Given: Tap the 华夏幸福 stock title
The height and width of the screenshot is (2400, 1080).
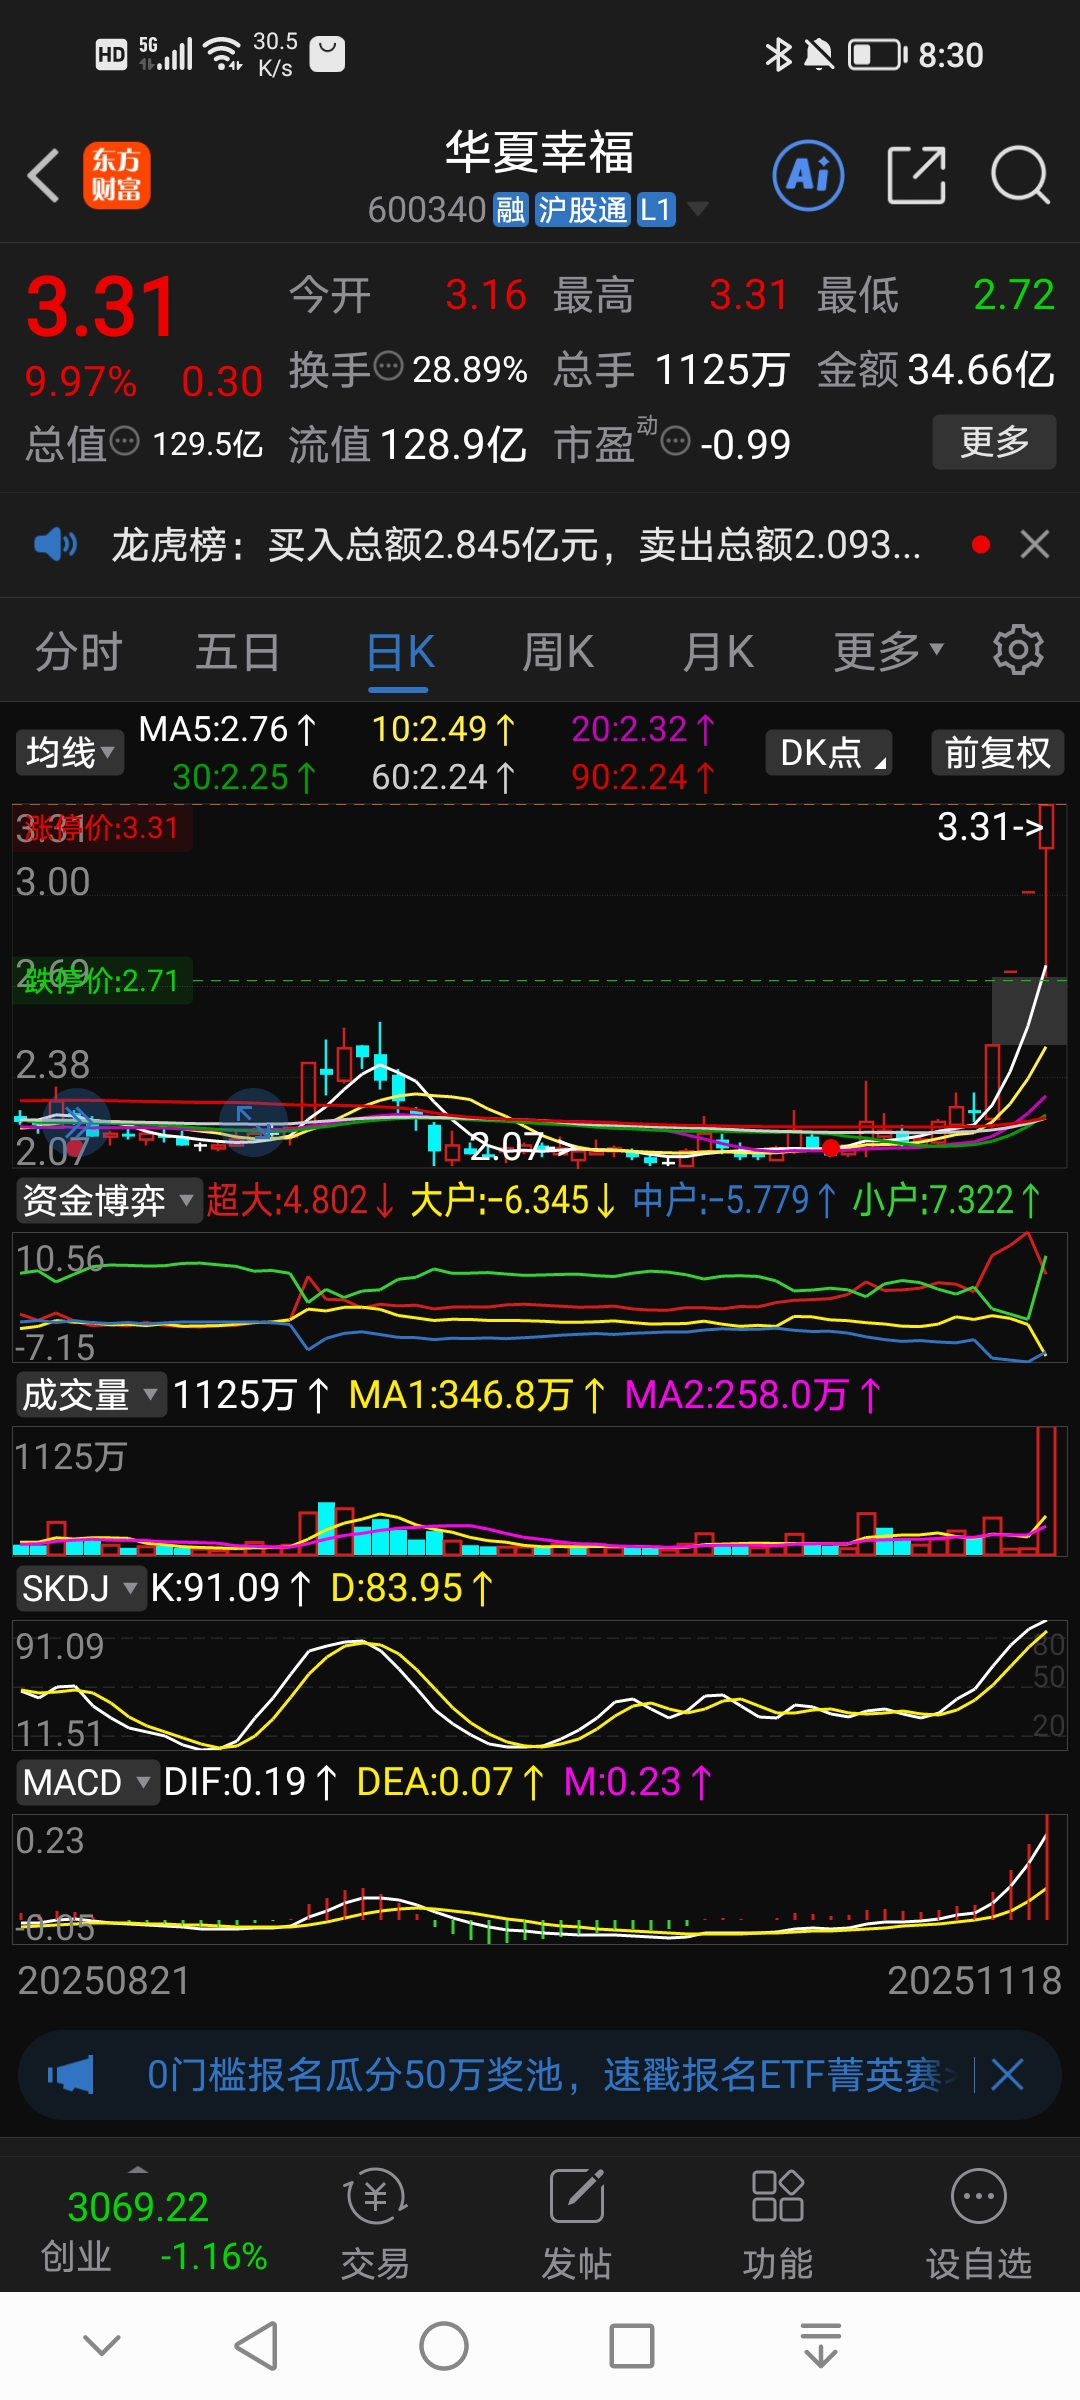Looking at the screenshot, I should [540, 153].
